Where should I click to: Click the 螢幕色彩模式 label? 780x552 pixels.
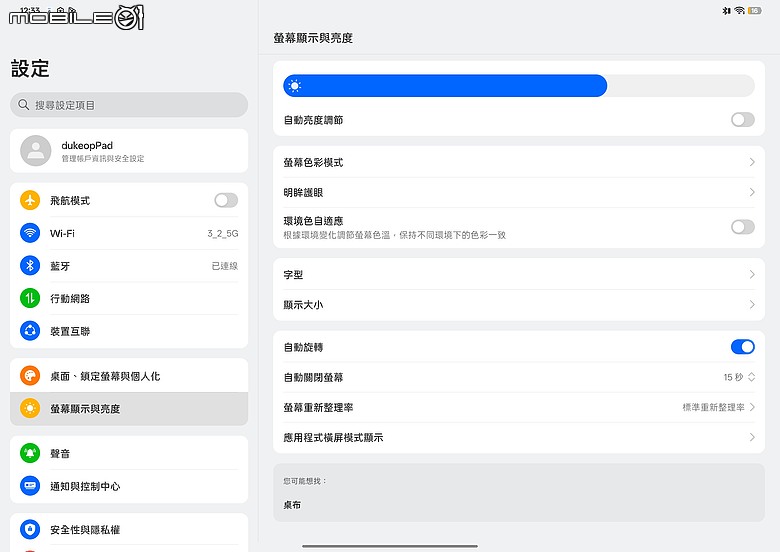313,163
